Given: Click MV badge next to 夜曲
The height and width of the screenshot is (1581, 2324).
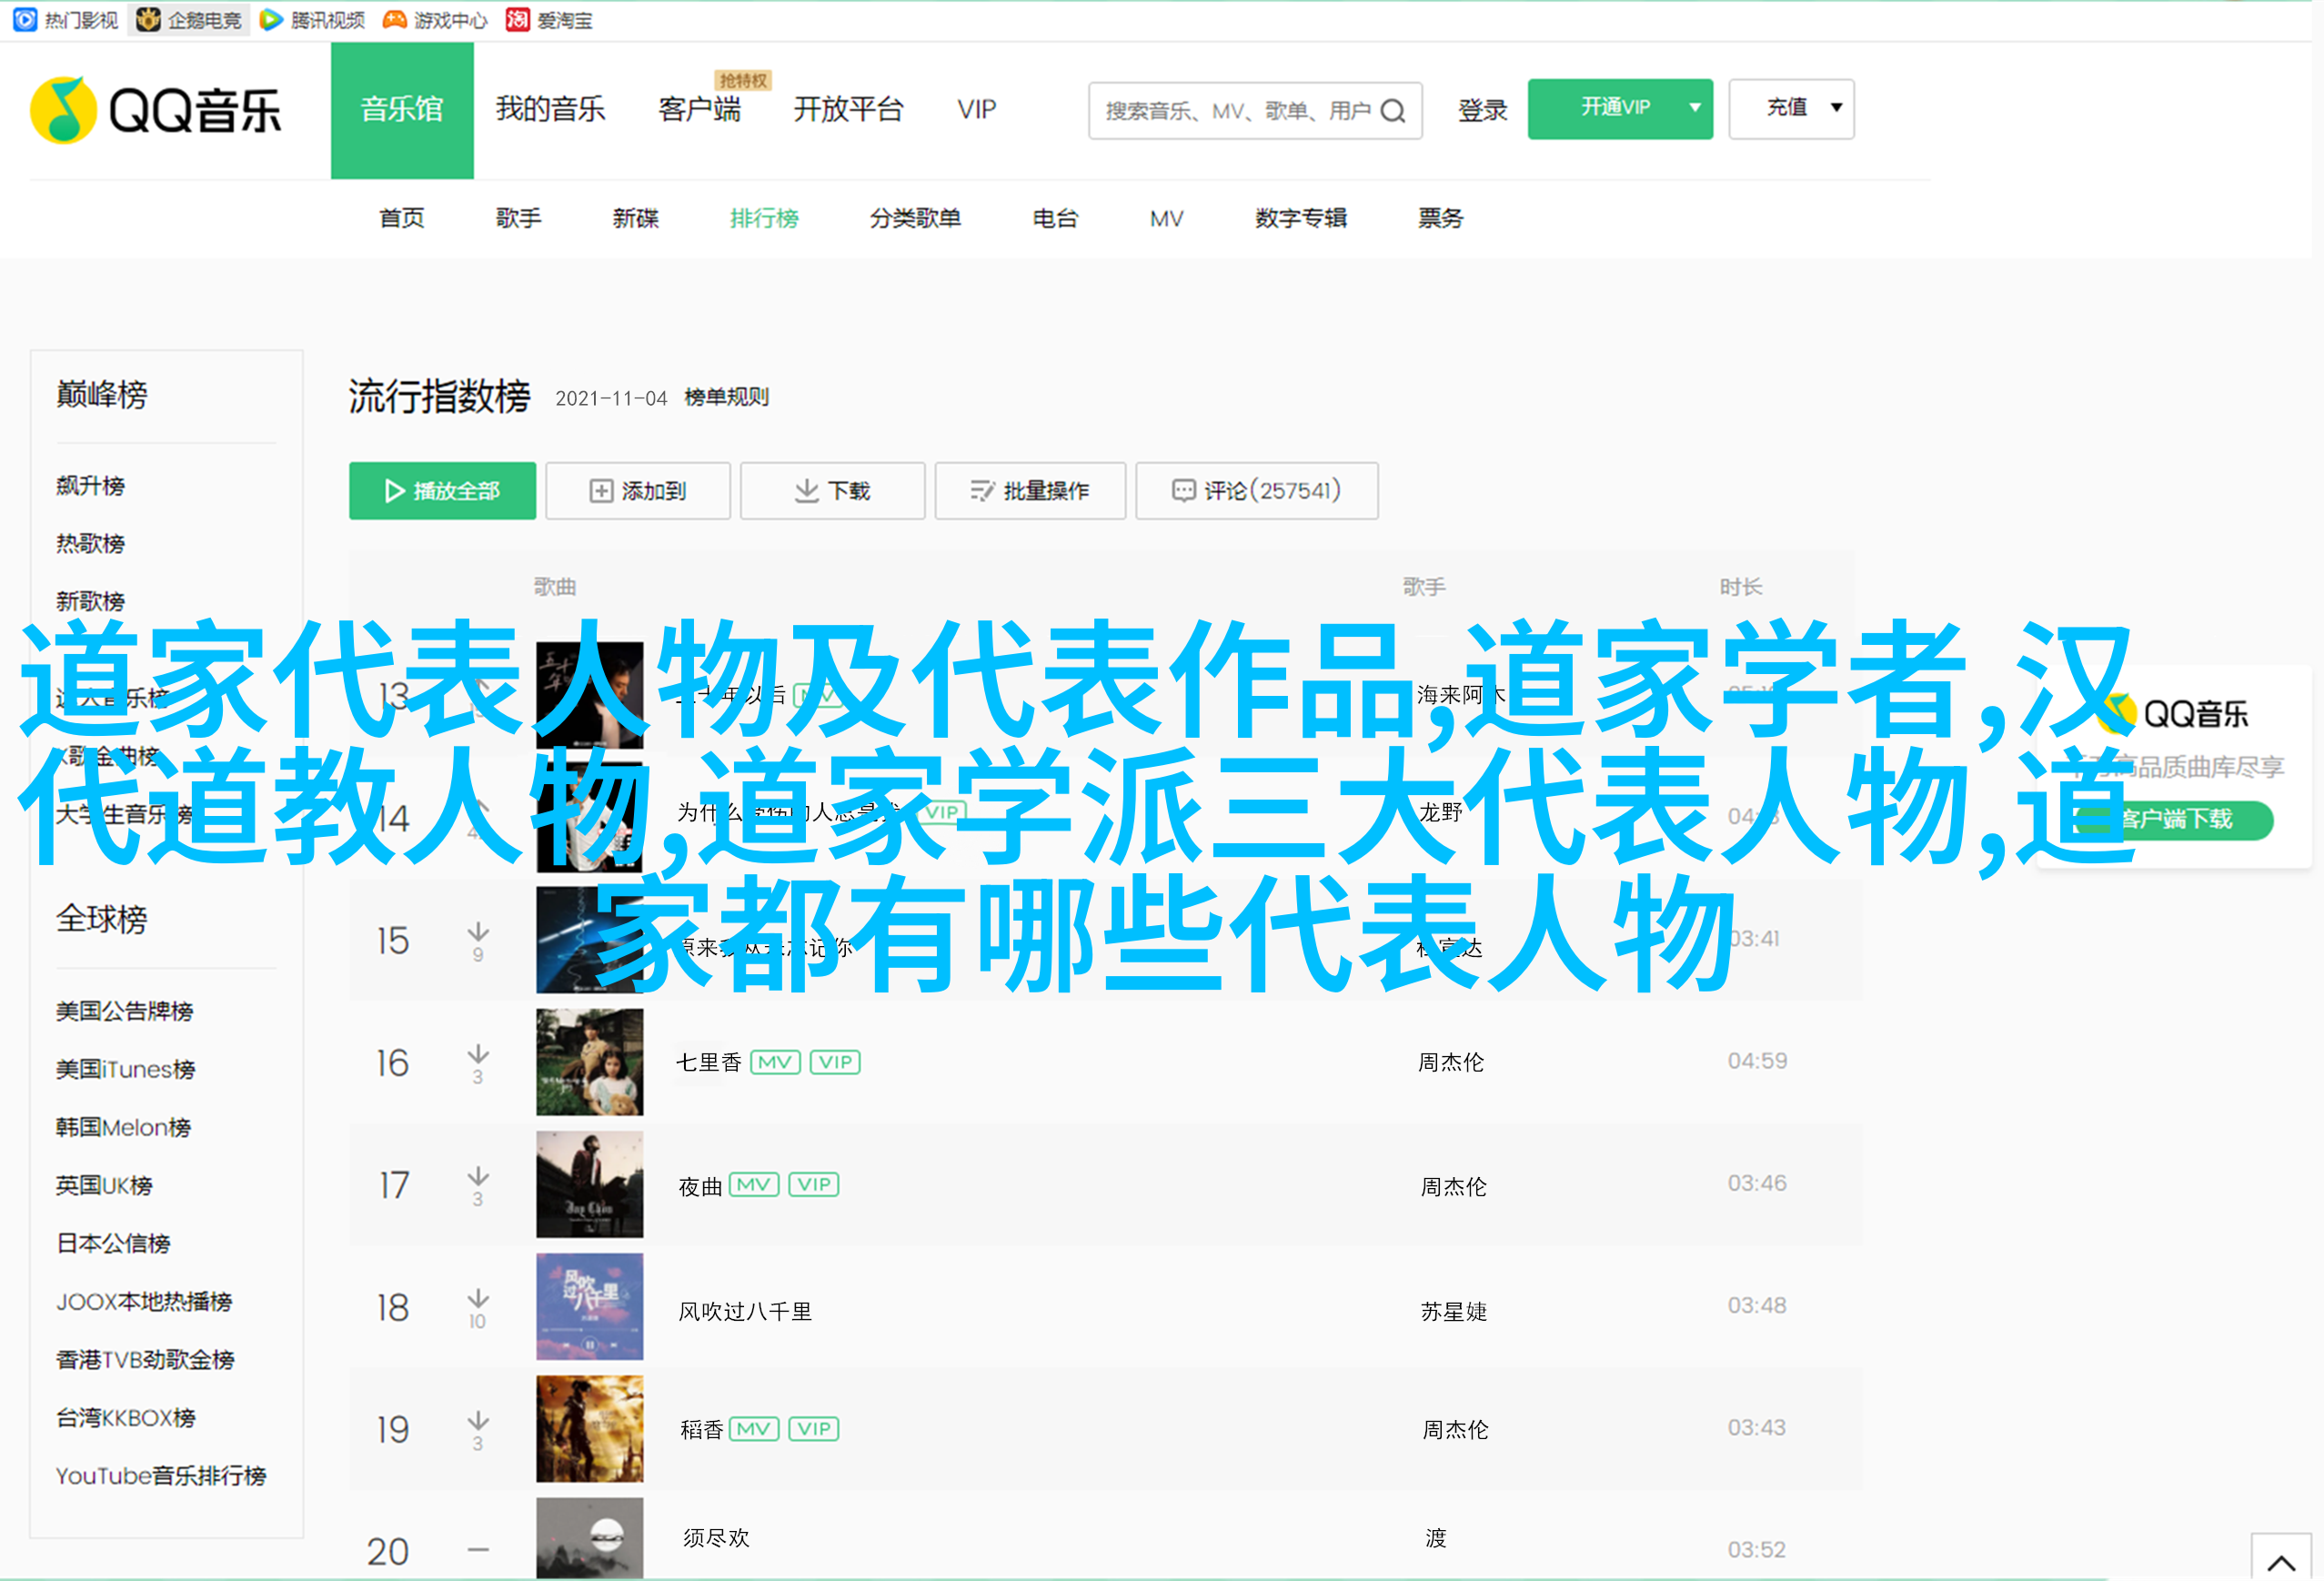Looking at the screenshot, I should point(754,1185).
